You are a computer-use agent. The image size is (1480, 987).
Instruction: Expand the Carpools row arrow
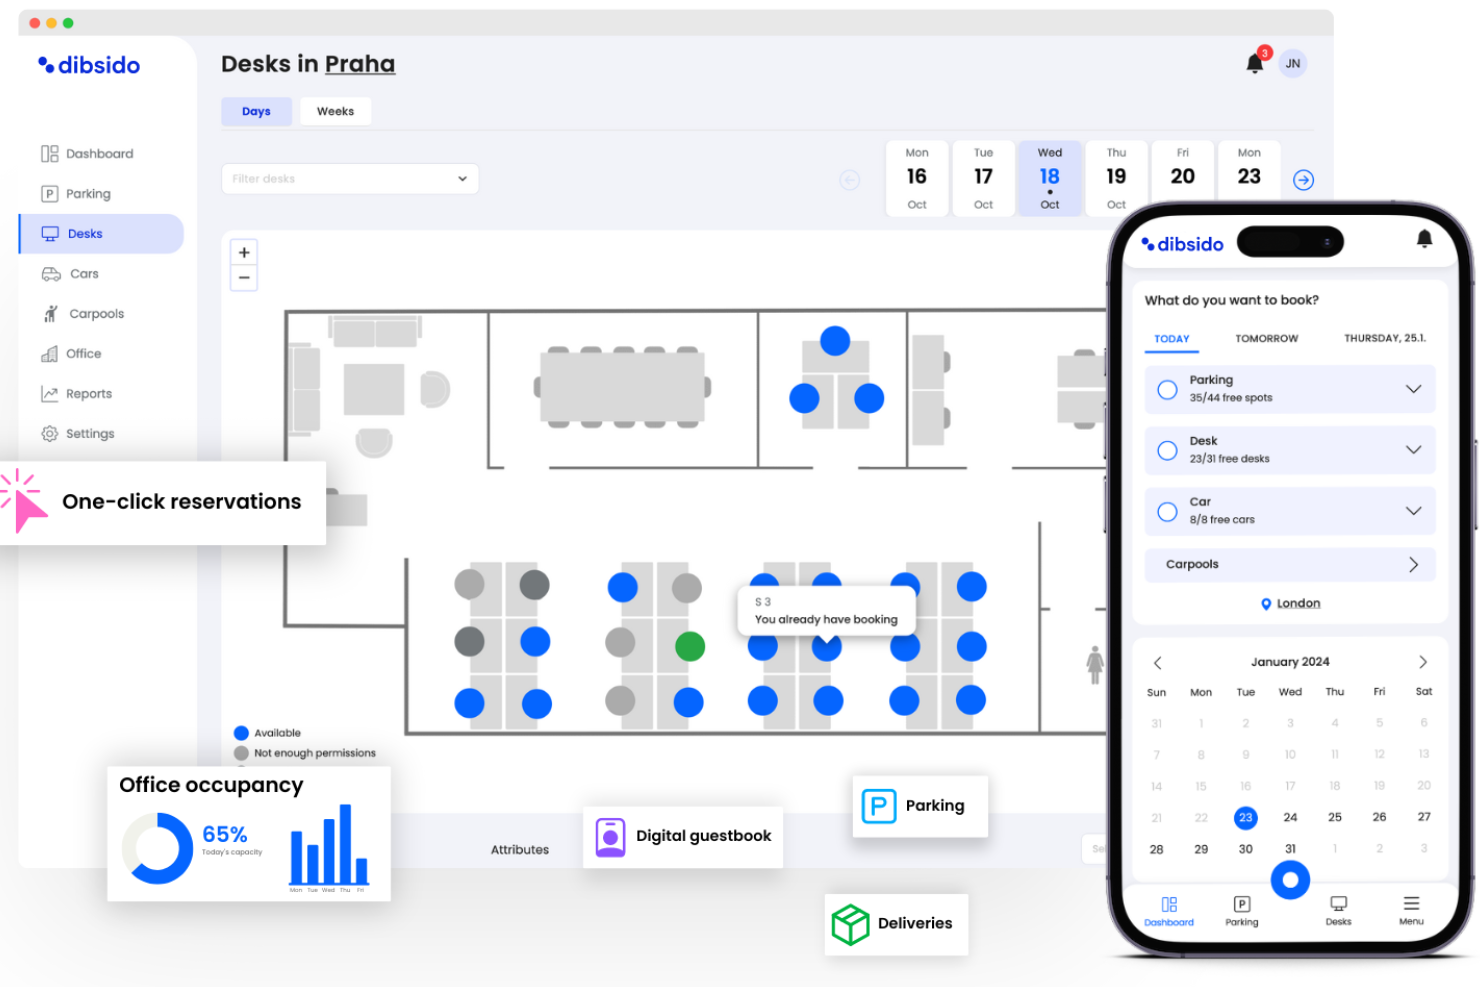pos(1413,565)
